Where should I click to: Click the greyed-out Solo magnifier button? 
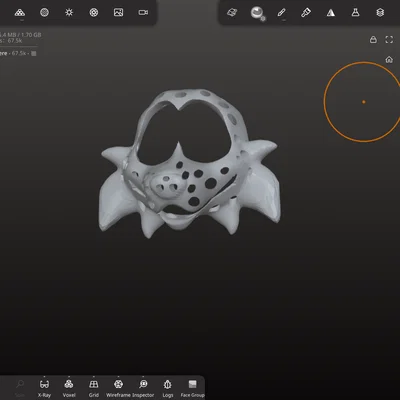coord(20,388)
